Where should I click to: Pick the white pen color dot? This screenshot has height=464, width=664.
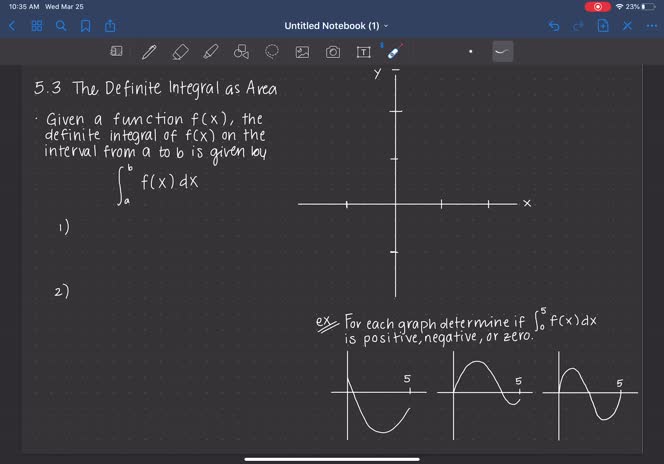(471, 52)
